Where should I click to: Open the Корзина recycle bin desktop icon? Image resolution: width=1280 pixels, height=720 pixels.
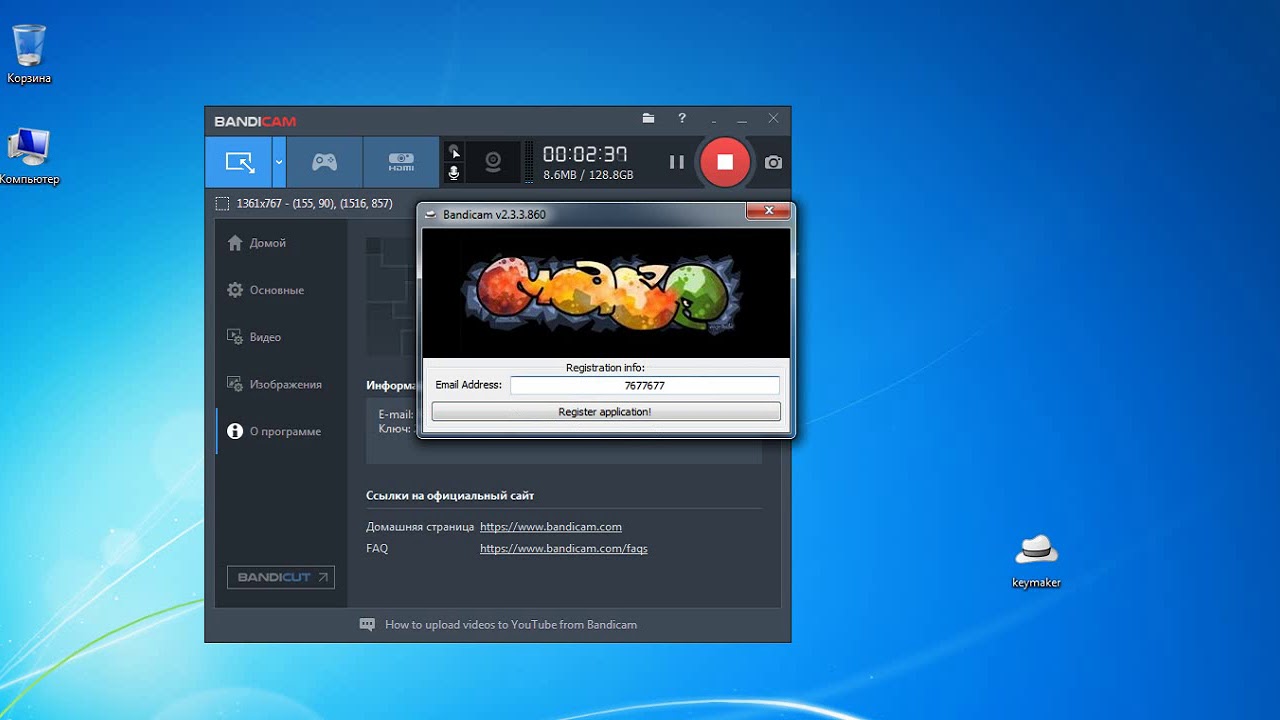pyautogui.click(x=29, y=54)
